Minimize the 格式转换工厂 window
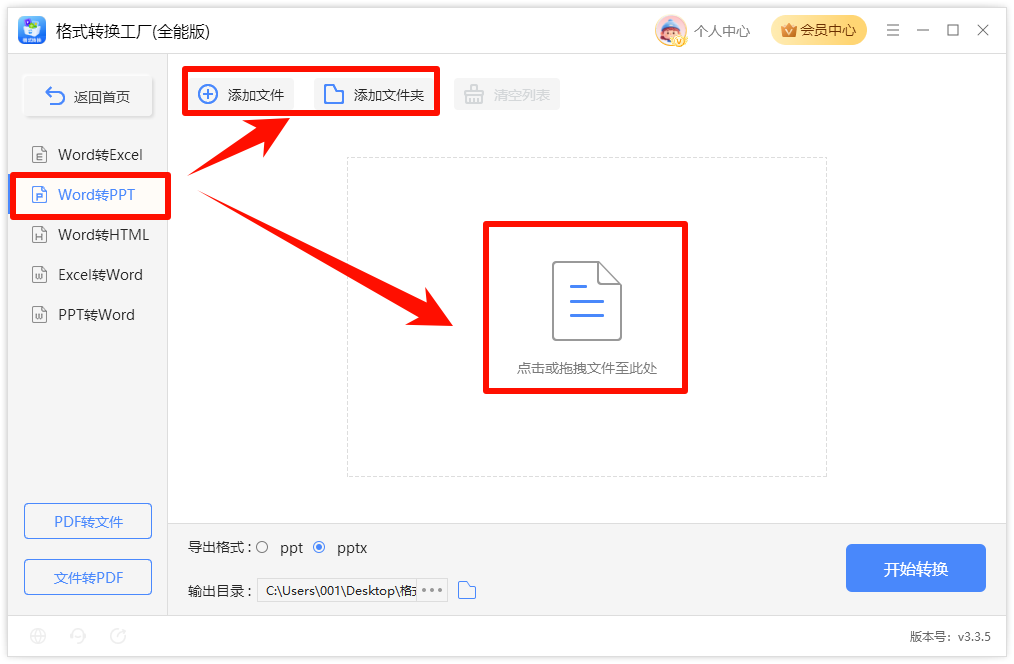1014x664 pixels. 923,30
